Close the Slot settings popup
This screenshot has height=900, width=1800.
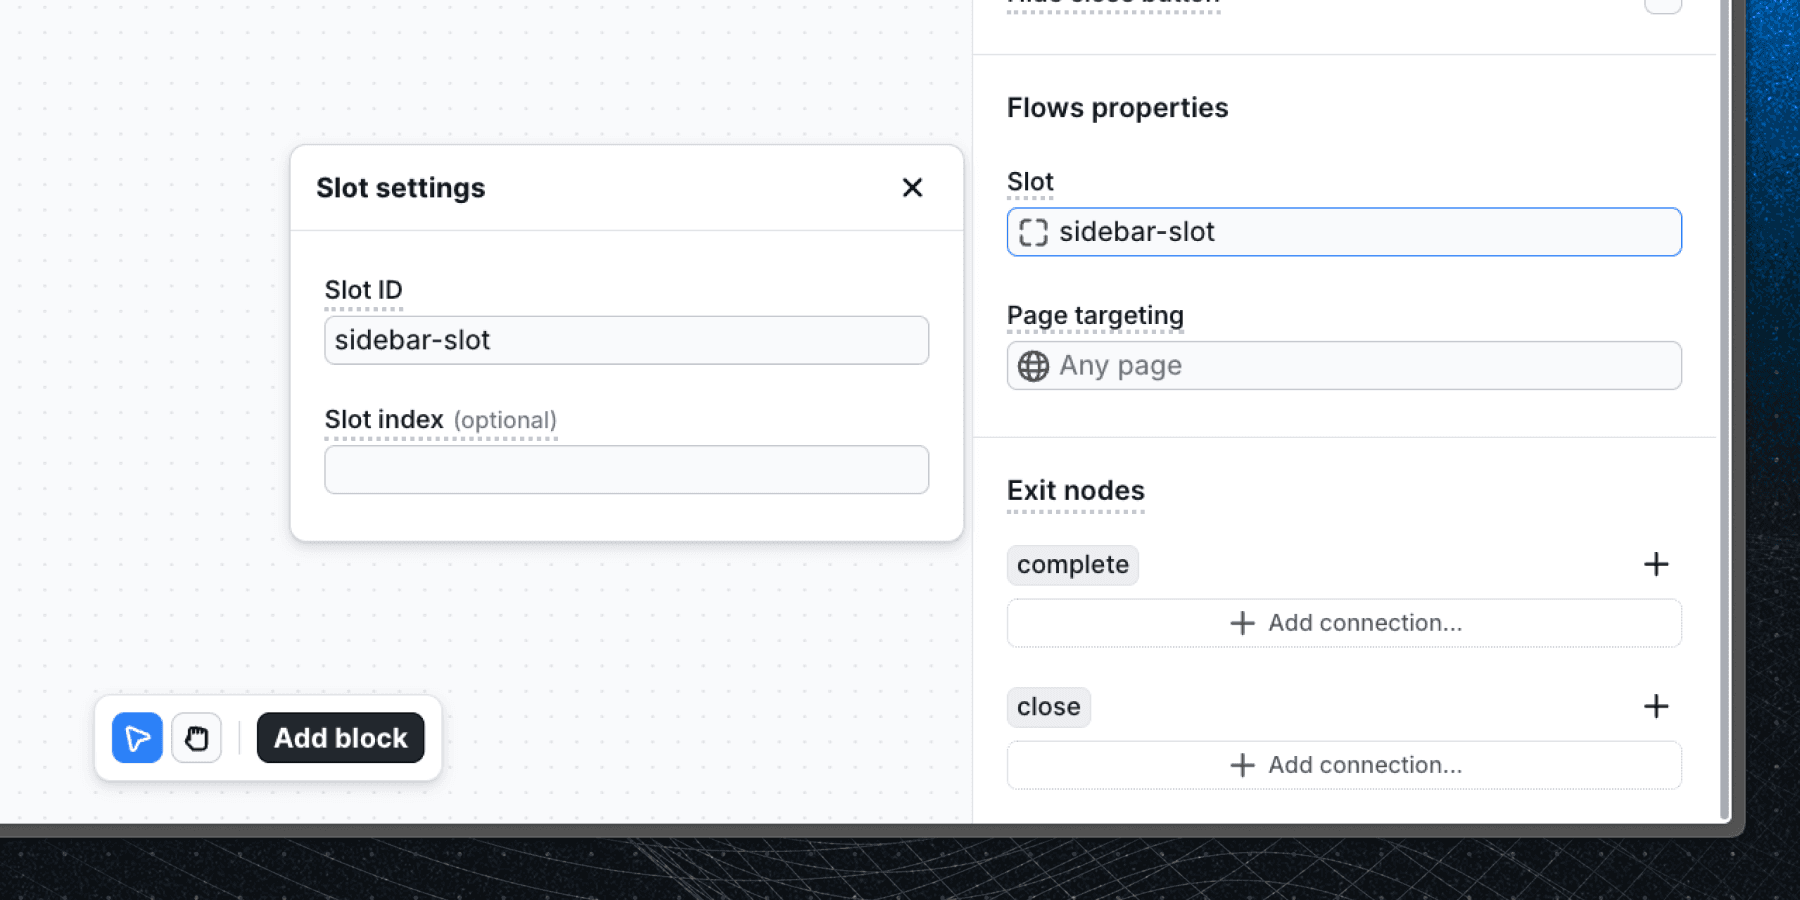point(911,188)
